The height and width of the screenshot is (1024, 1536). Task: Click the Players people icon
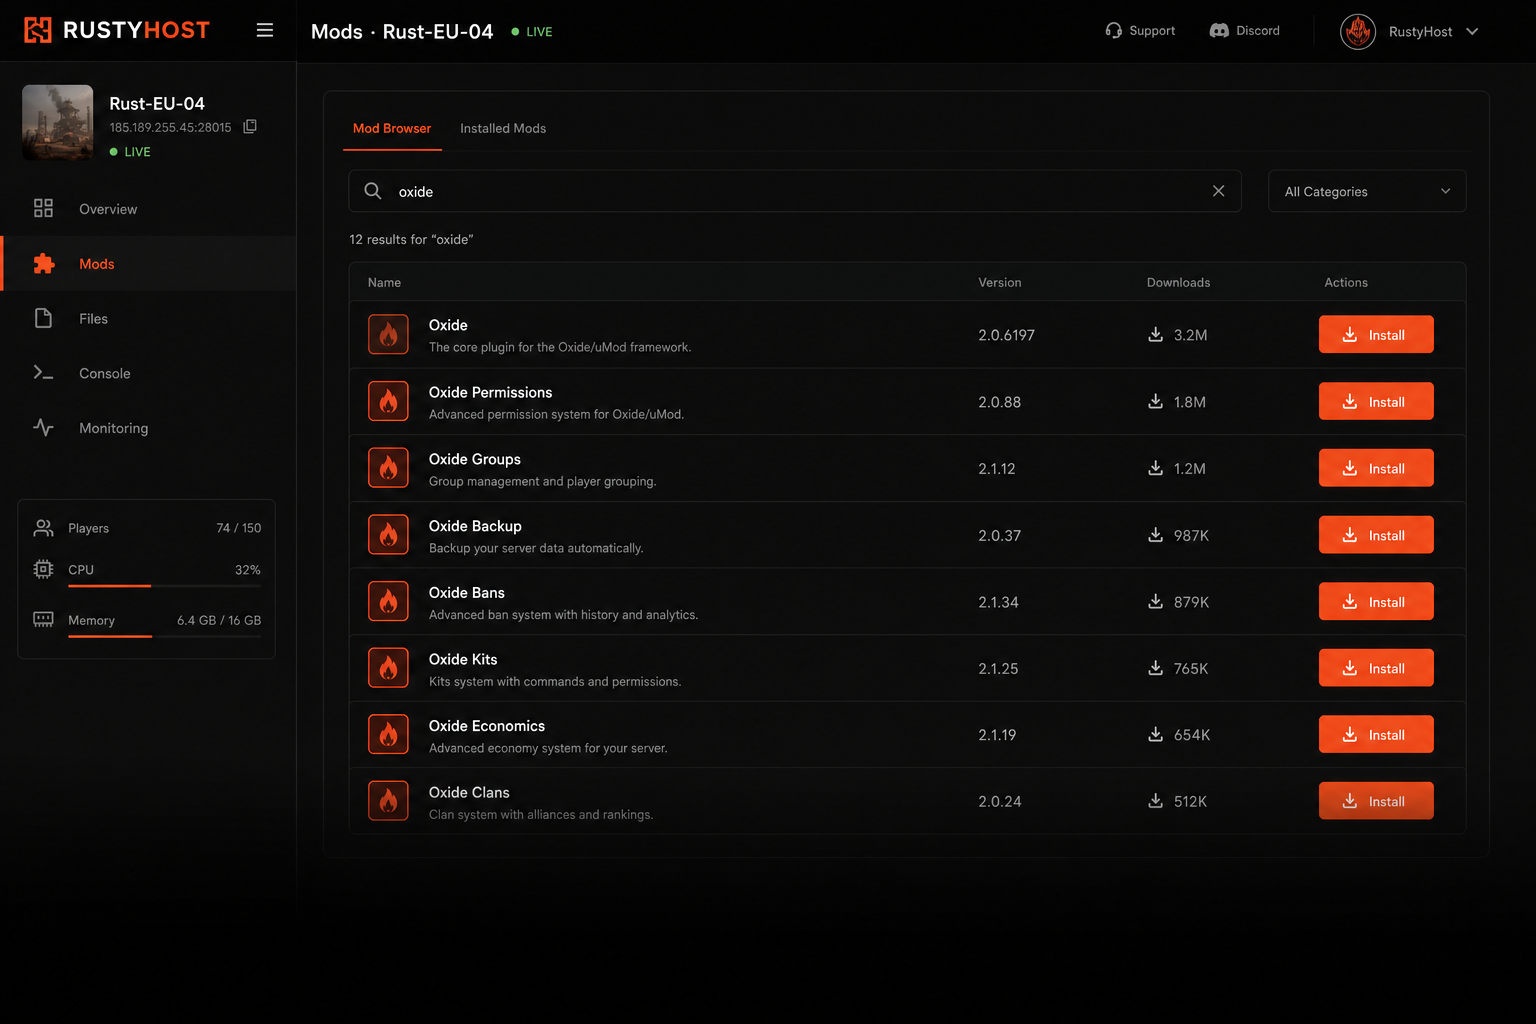tap(43, 527)
